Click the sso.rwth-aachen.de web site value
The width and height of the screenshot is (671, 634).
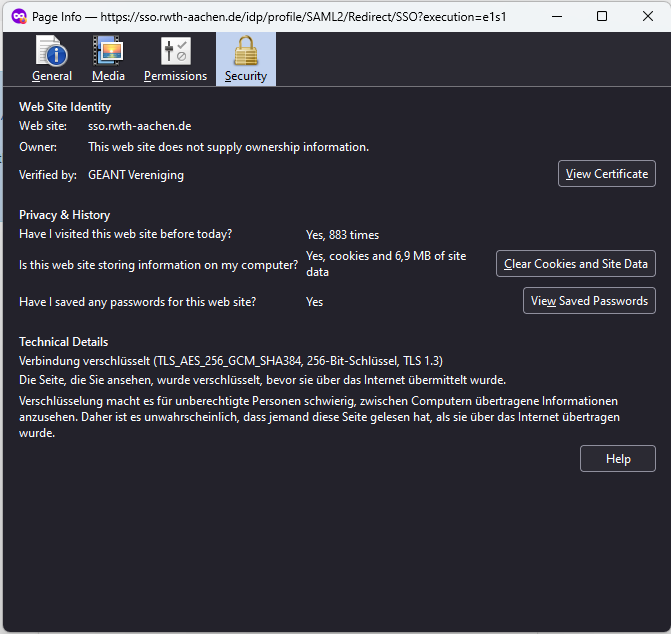139,126
